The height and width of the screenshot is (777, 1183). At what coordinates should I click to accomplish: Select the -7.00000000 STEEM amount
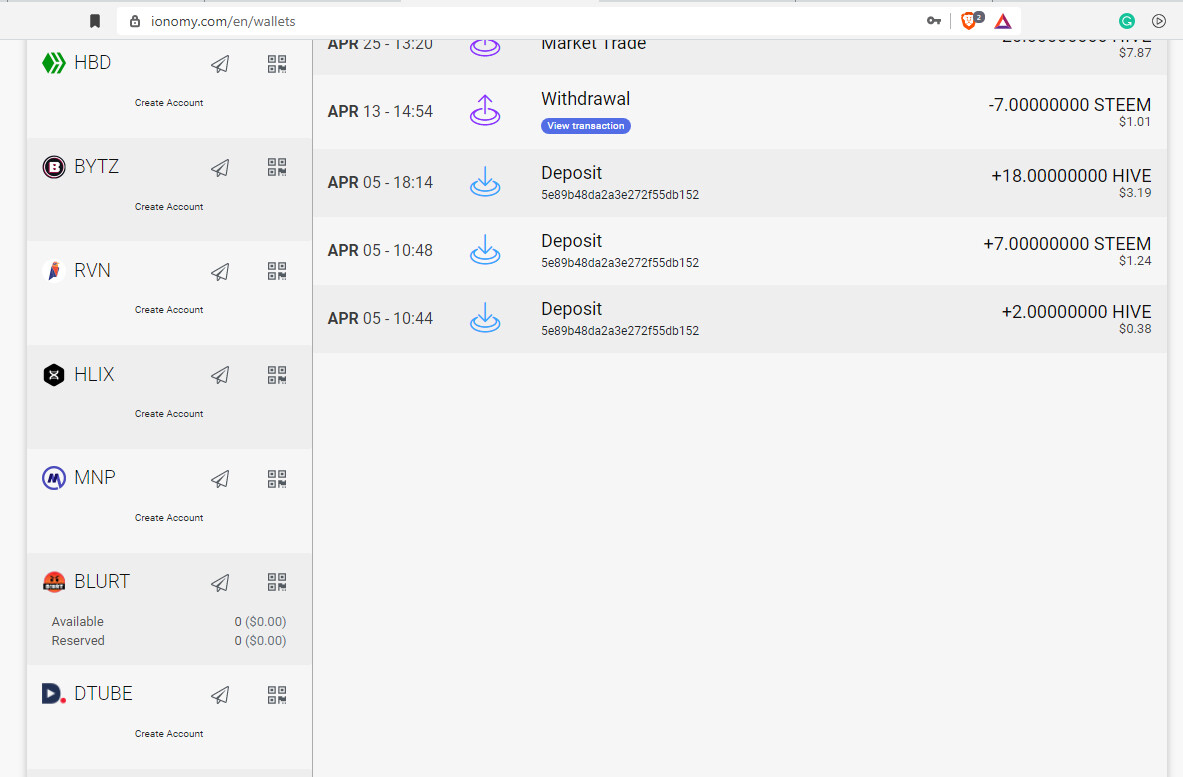click(x=1069, y=105)
